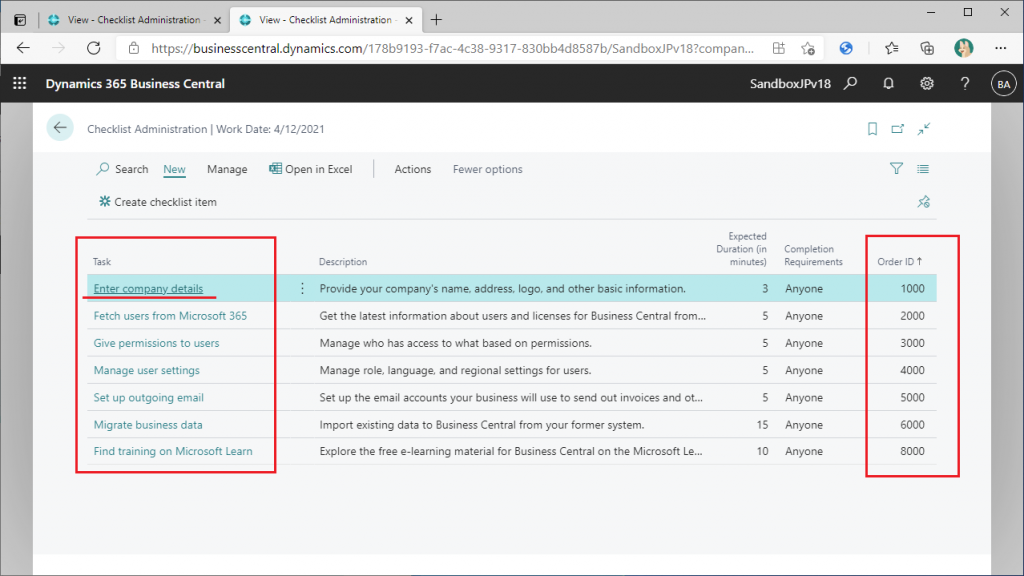The image size is (1024, 576).
Task: Go back using the page back arrow
Action: click(60, 128)
